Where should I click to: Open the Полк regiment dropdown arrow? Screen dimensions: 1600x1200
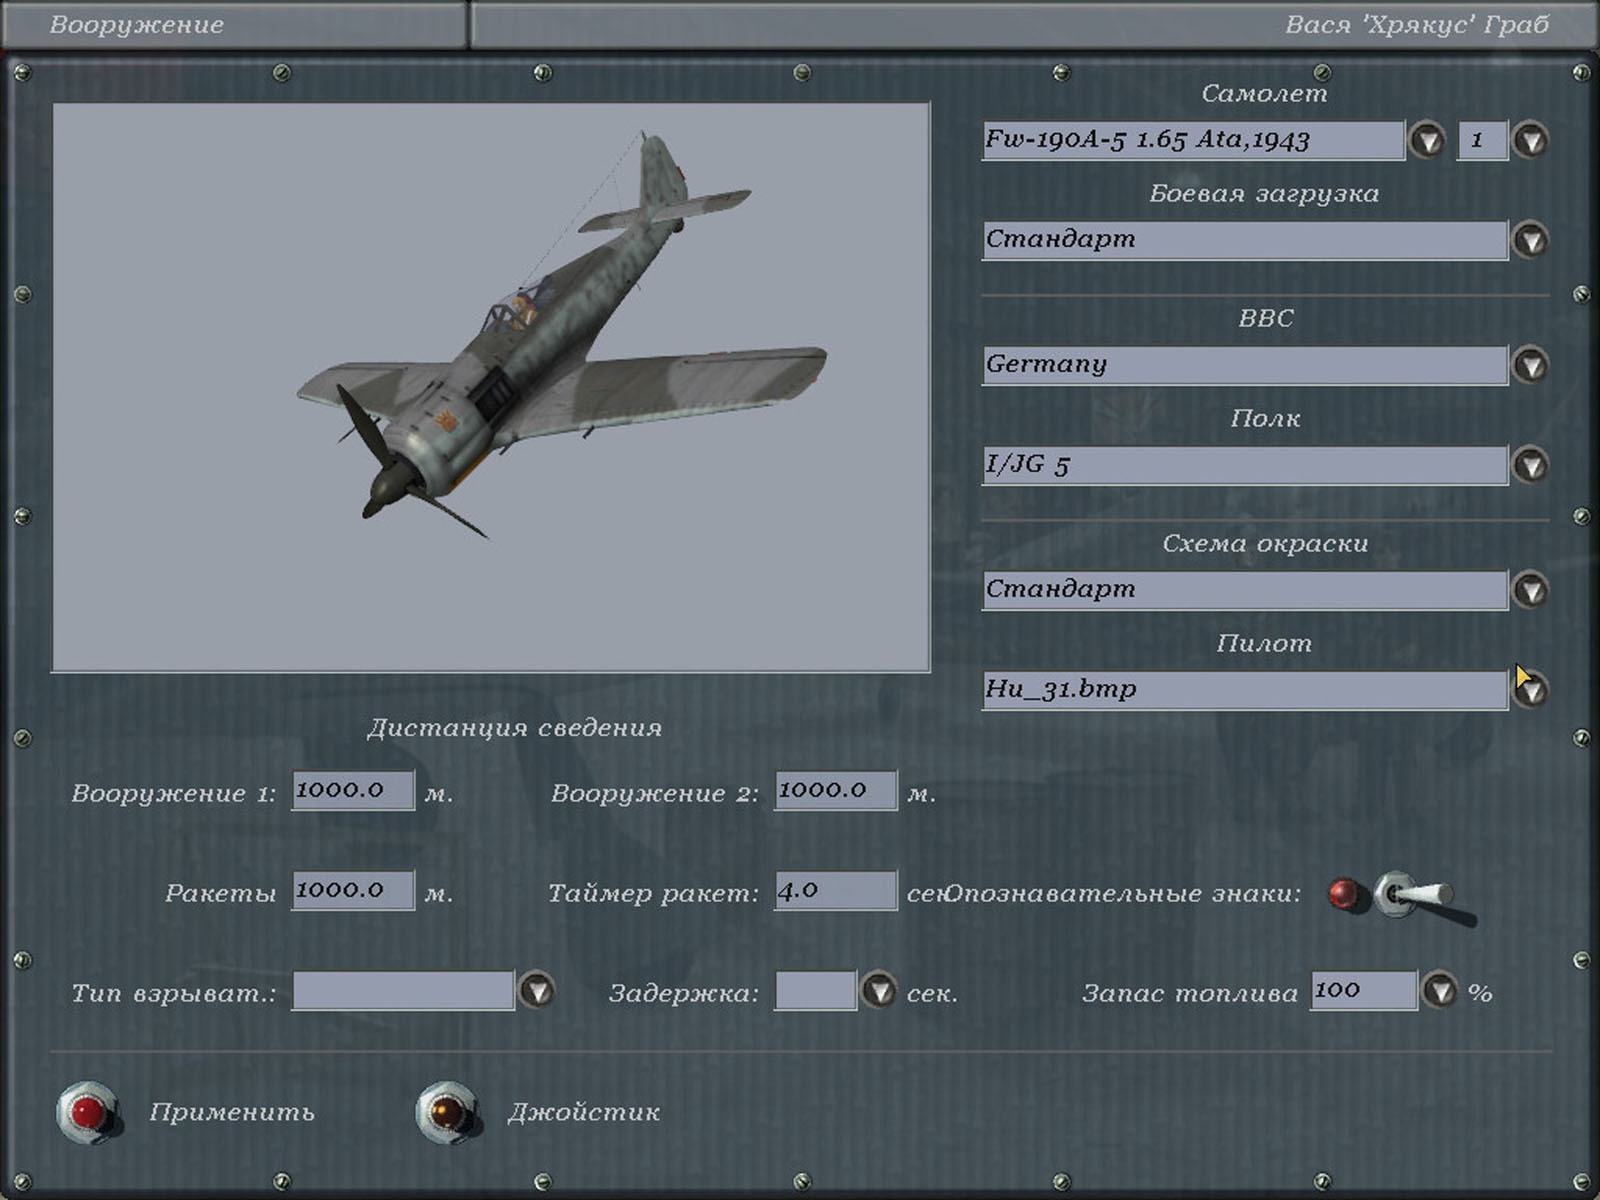[1531, 465]
